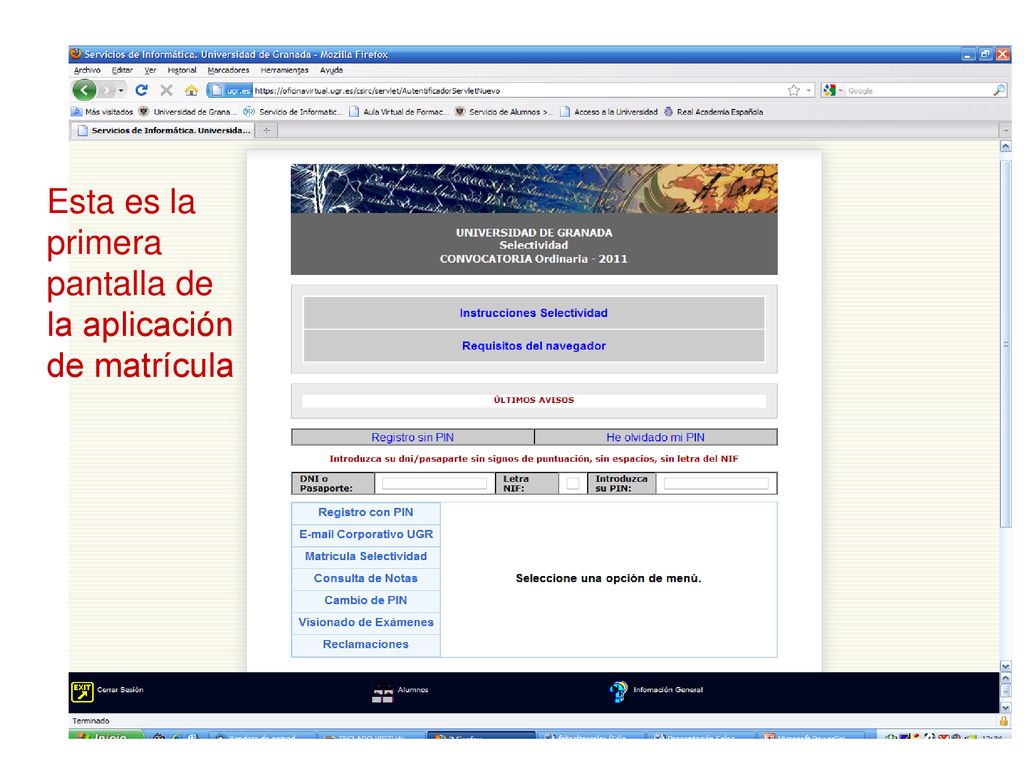Click He olvidado mi PIN
This screenshot has width=1024, height=768.
pos(655,437)
